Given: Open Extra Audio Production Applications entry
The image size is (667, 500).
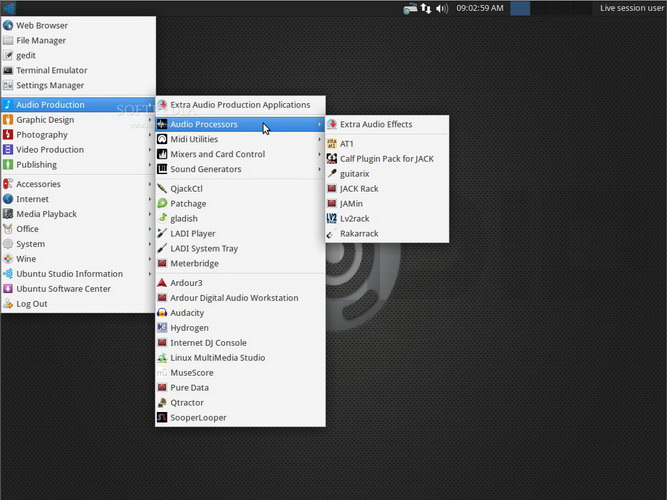Looking at the screenshot, I should tap(240, 105).
